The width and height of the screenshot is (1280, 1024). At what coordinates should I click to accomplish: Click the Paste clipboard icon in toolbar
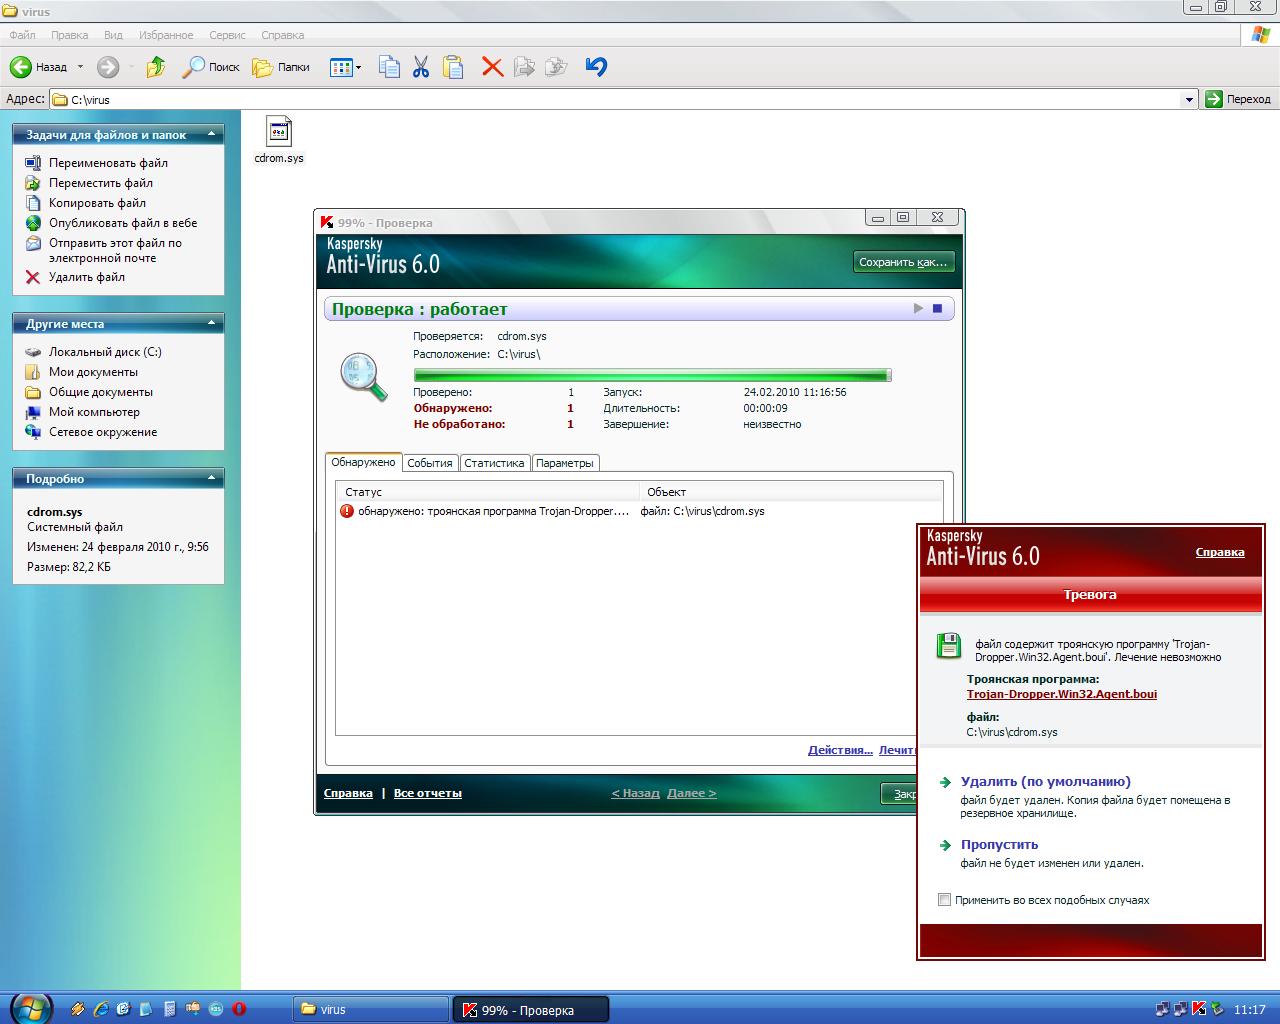pyautogui.click(x=453, y=67)
